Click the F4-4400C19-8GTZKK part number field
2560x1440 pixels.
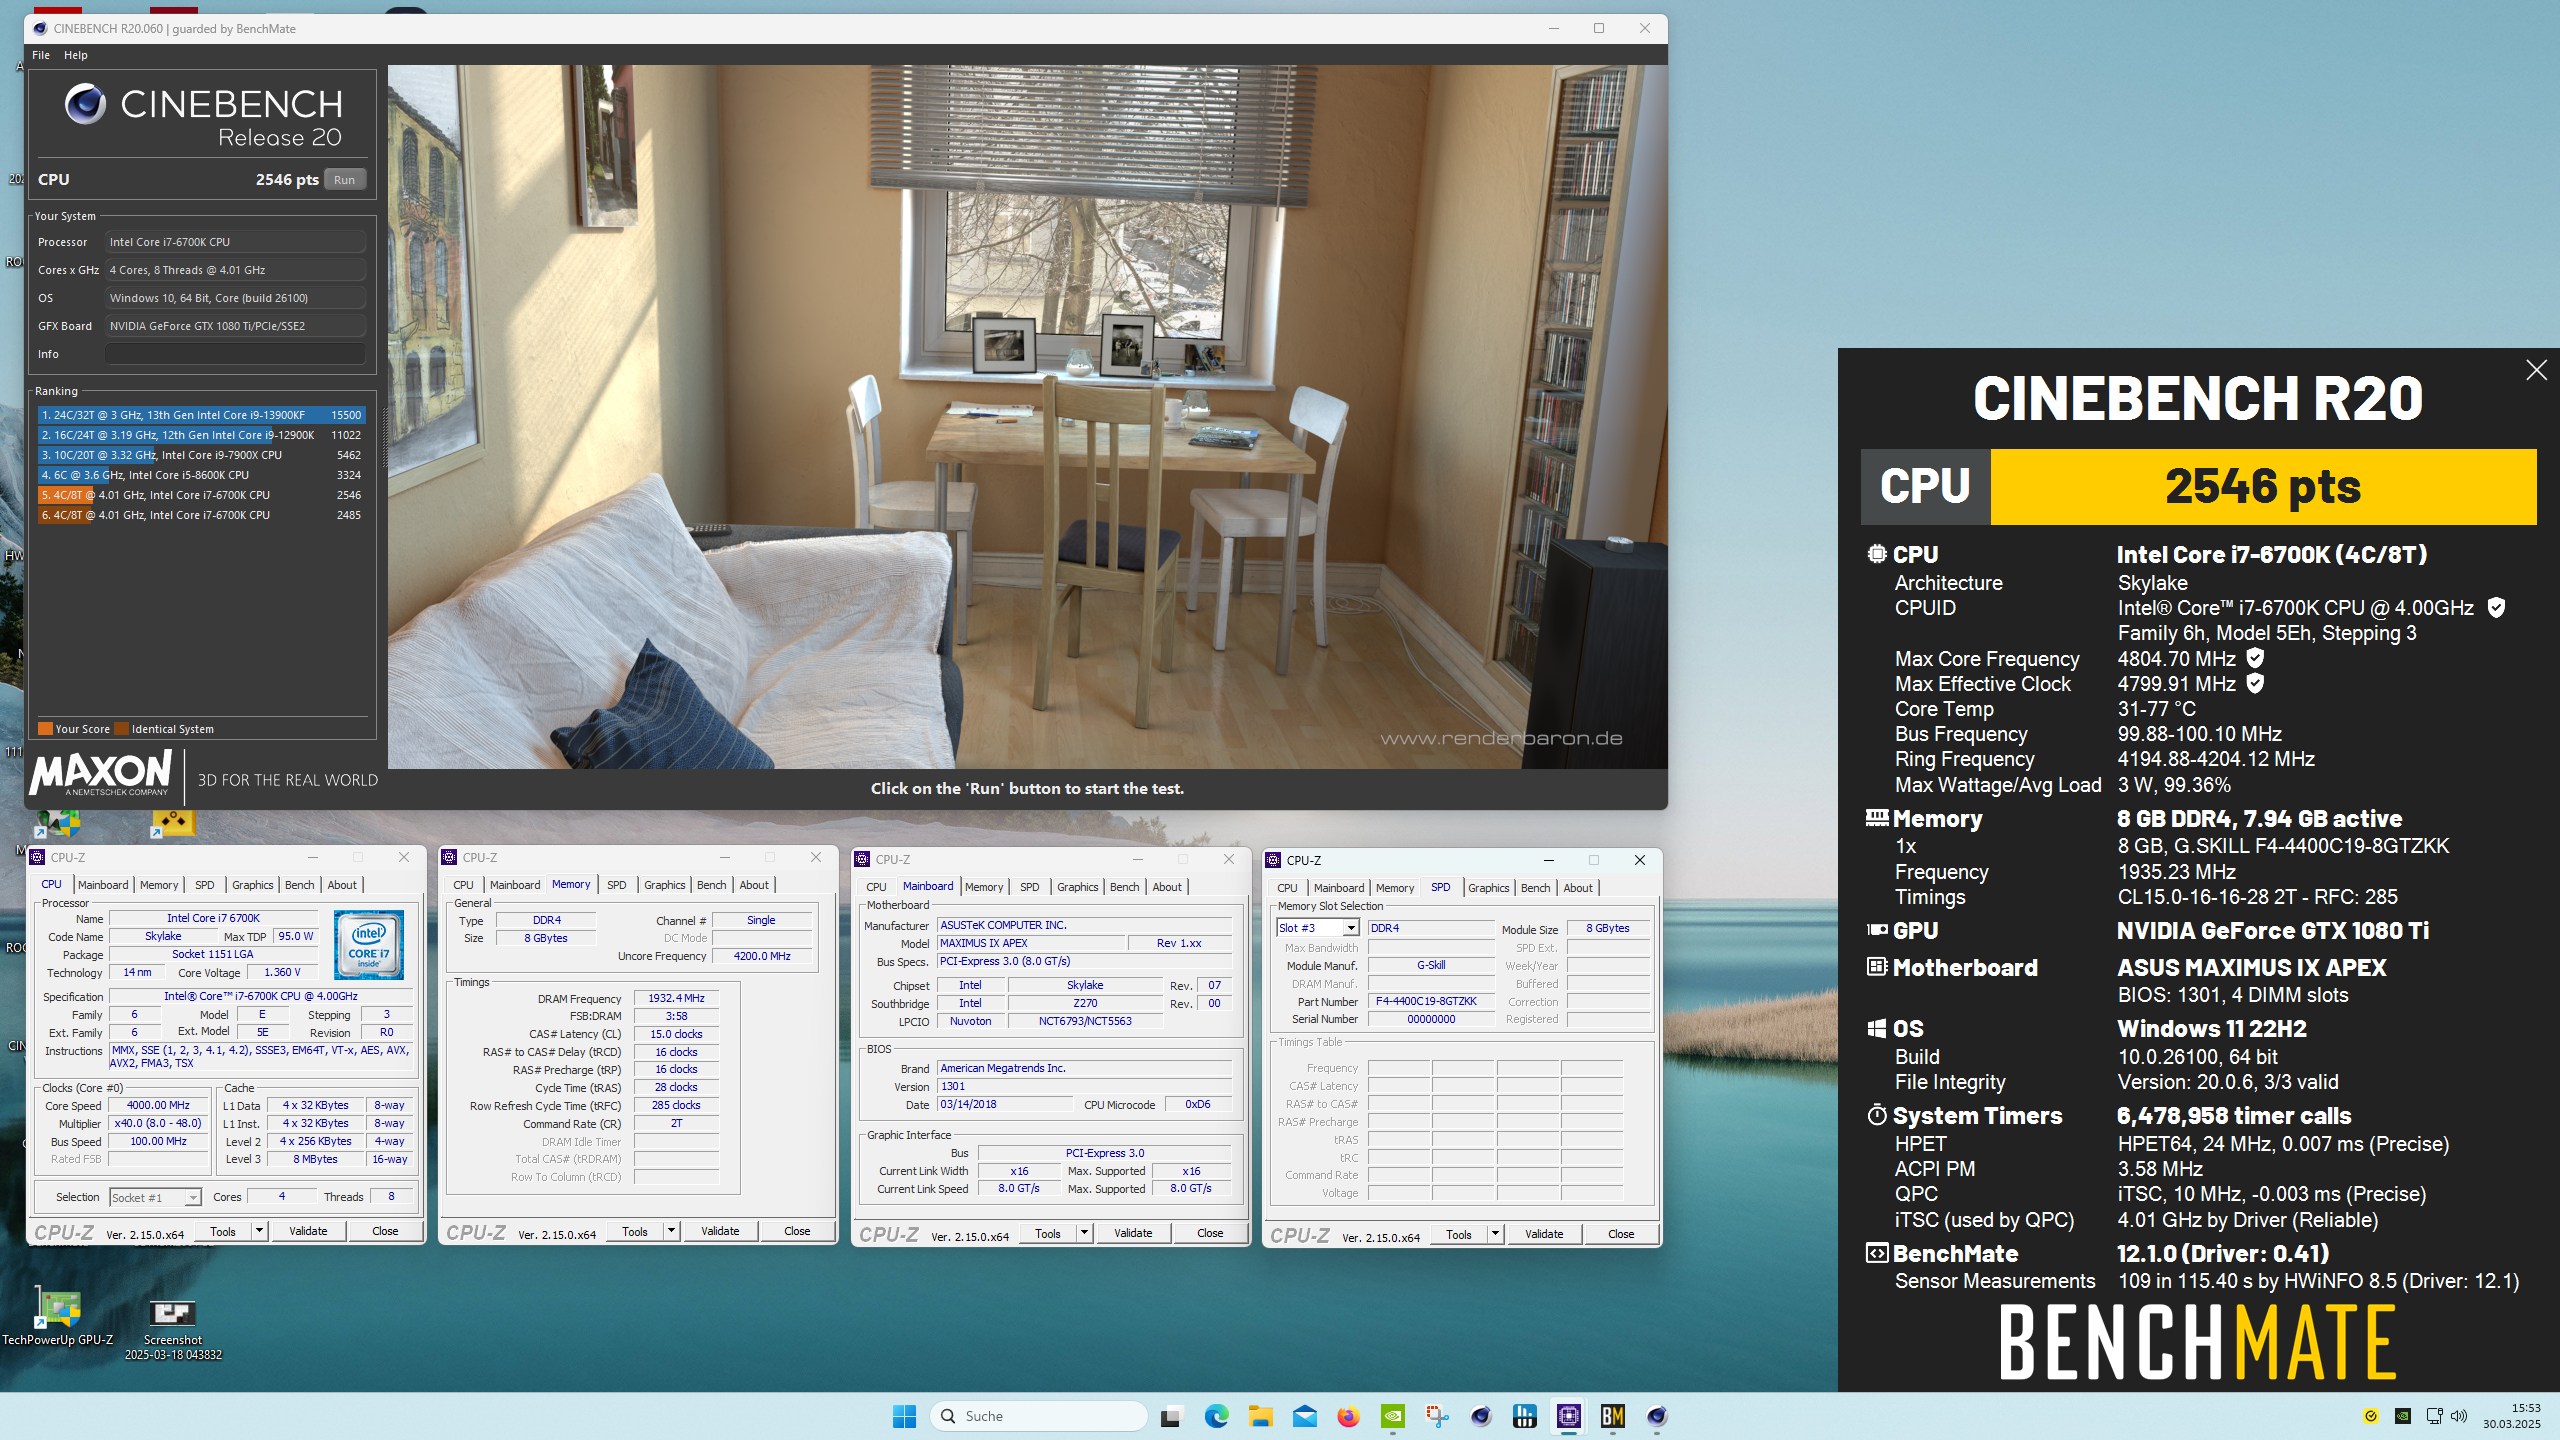pyautogui.click(x=1431, y=1001)
